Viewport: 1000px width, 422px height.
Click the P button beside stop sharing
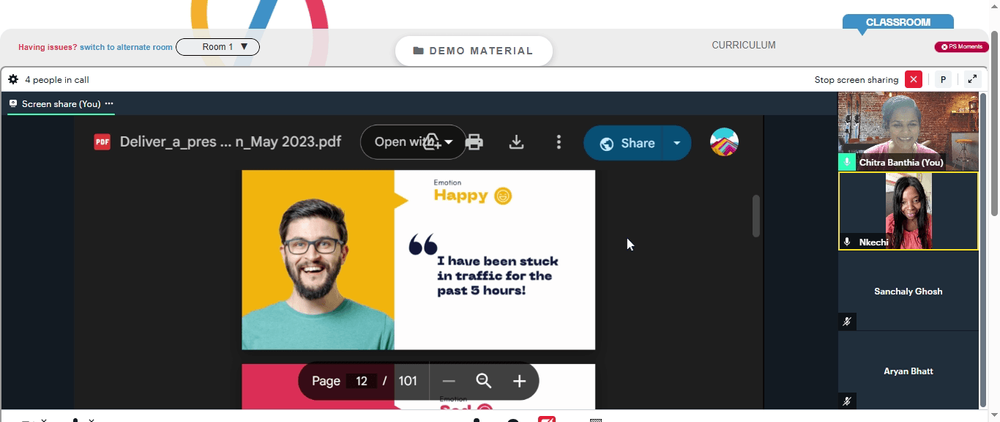pos(943,80)
